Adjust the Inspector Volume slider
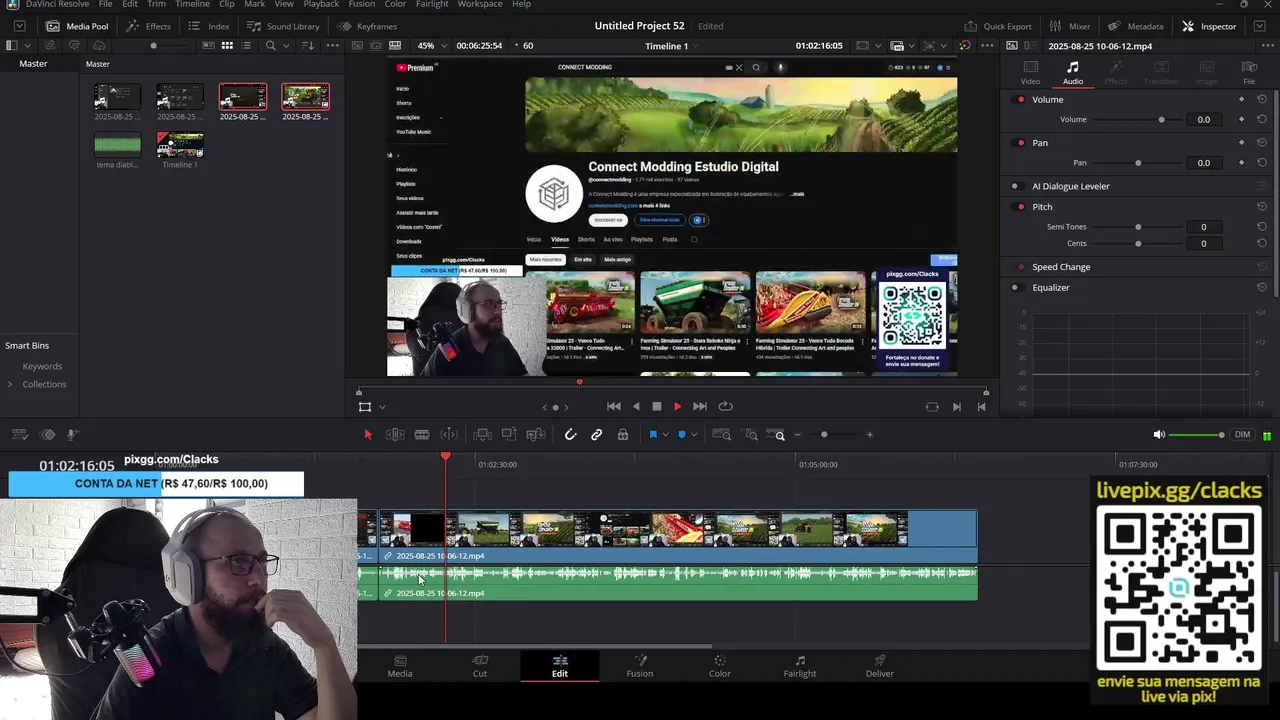Screen dimensions: 1280x720 point(1138,119)
